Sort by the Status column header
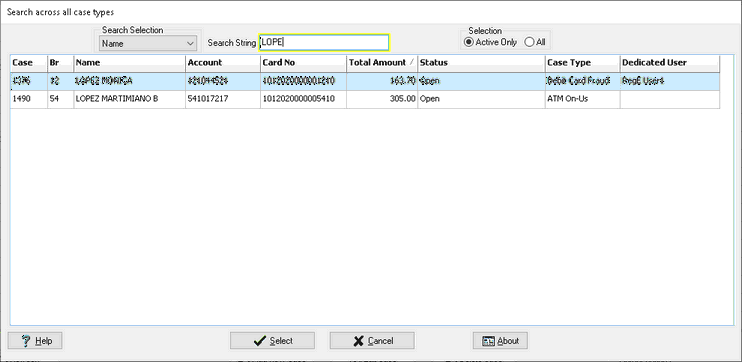742x362 pixels. coord(481,63)
